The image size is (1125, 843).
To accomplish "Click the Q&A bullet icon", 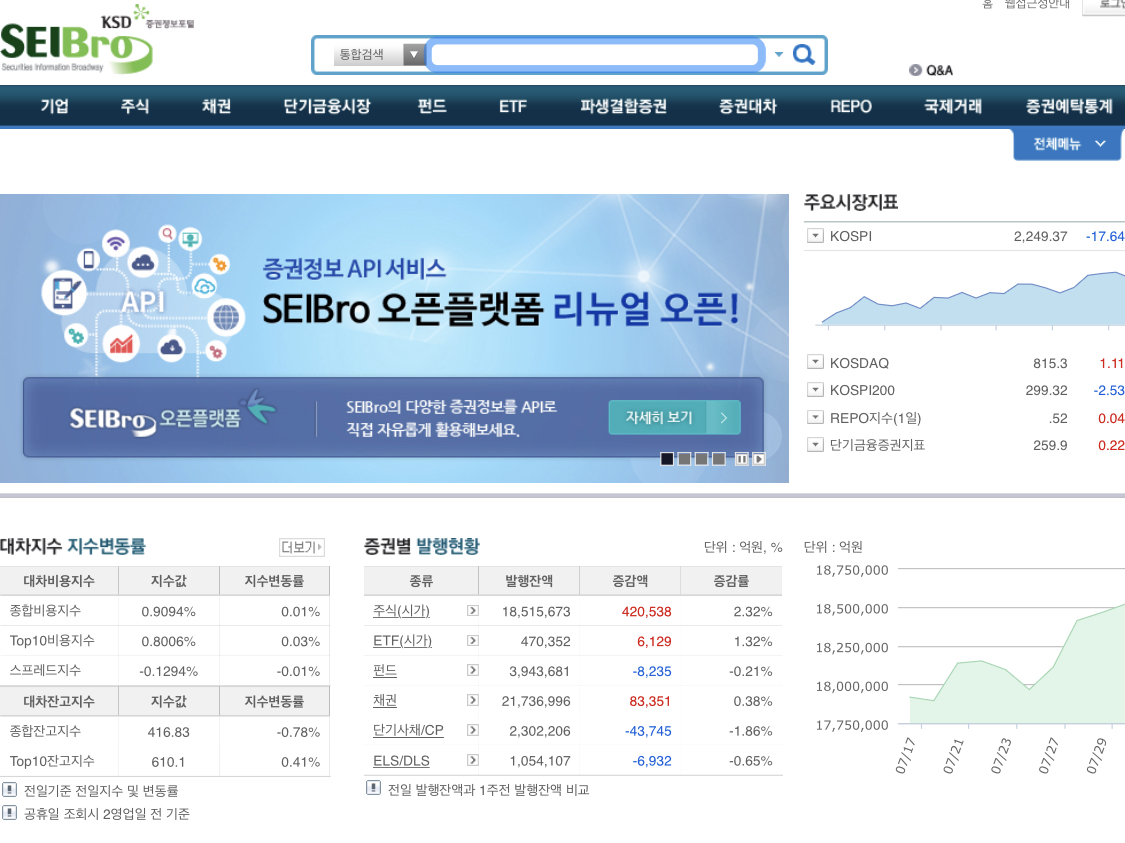I will pos(915,70).
